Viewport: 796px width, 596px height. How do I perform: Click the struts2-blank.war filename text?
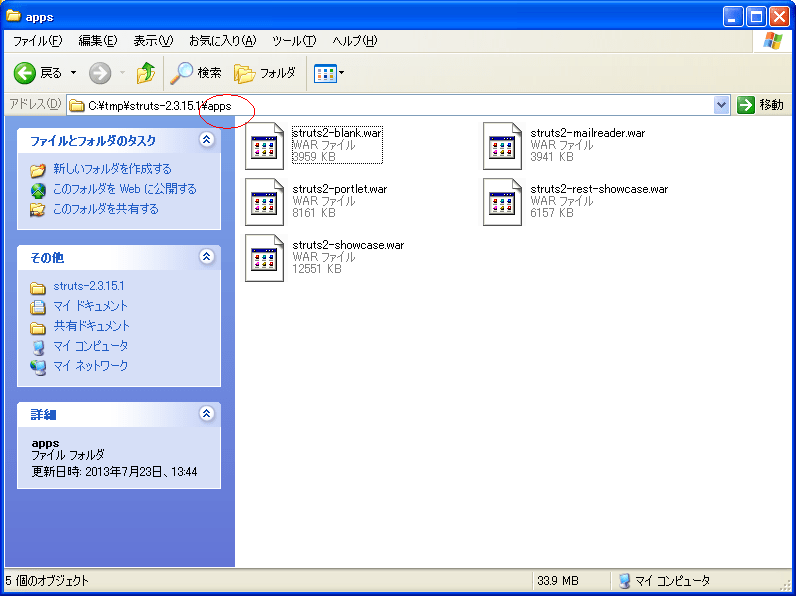337,133
